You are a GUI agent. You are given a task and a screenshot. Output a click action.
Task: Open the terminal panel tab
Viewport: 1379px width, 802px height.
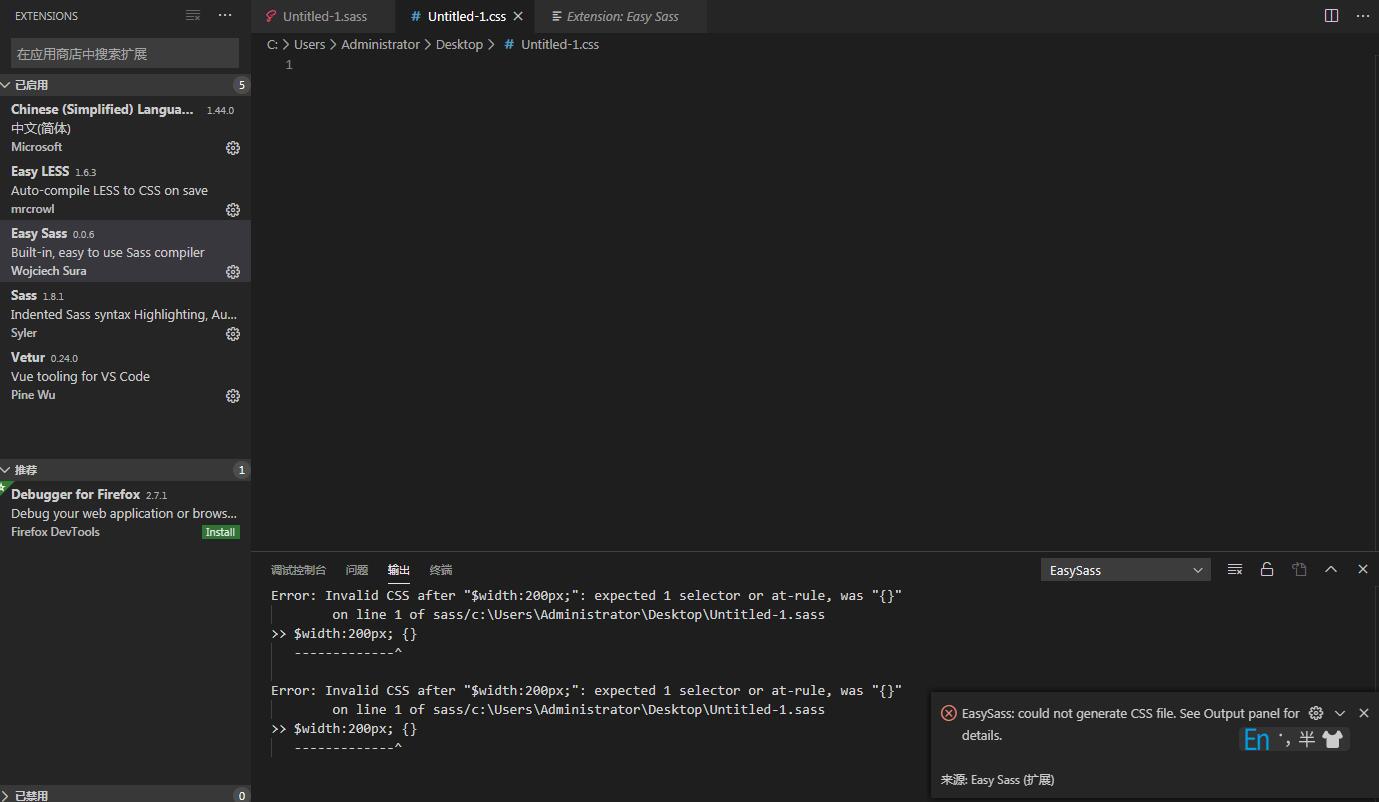(x=441, y=570)
